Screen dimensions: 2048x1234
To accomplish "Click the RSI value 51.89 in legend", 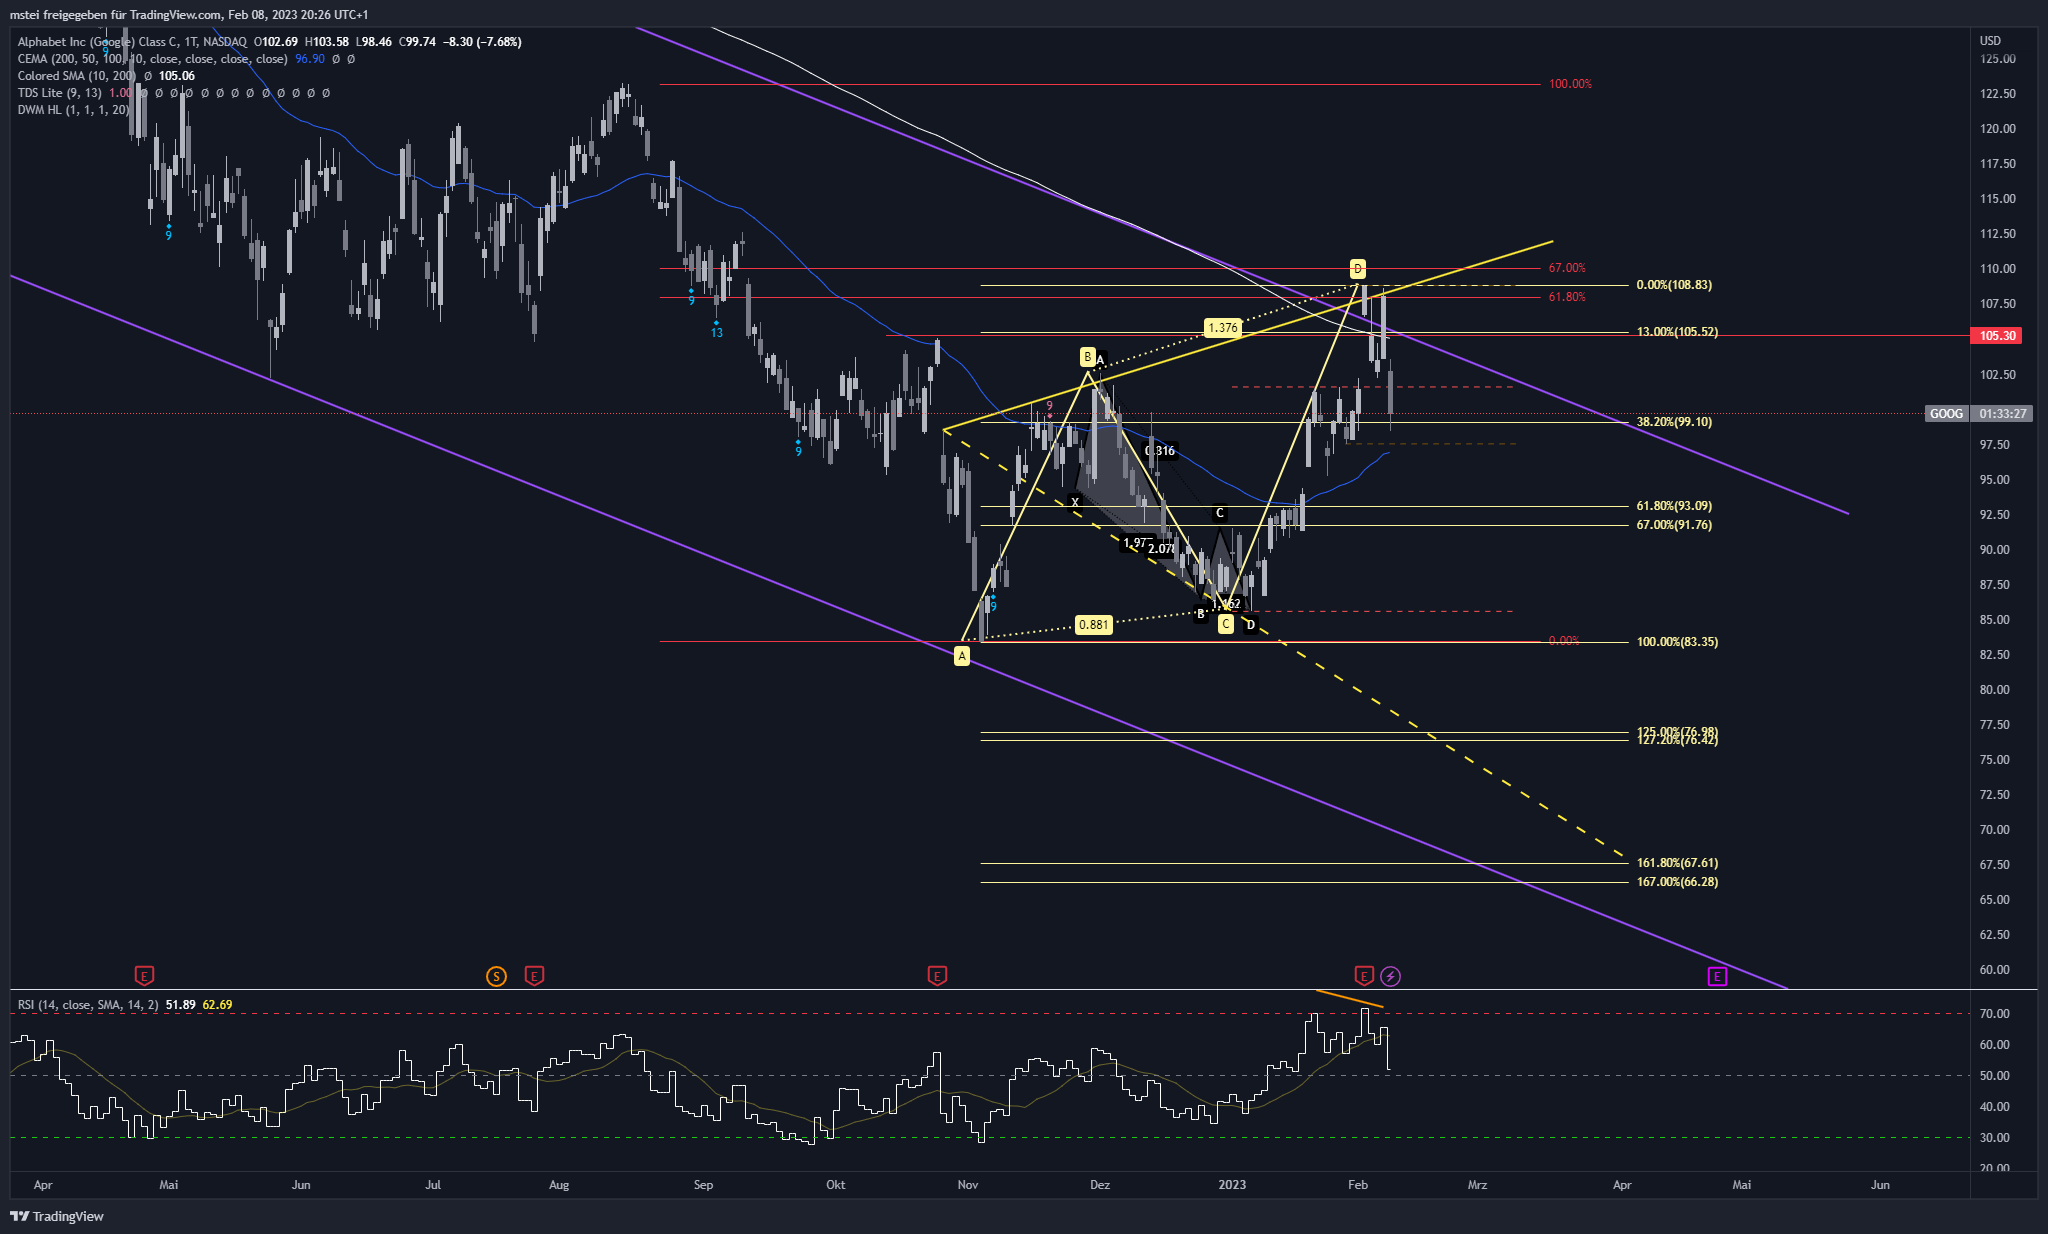I will tap(180, 1005).
